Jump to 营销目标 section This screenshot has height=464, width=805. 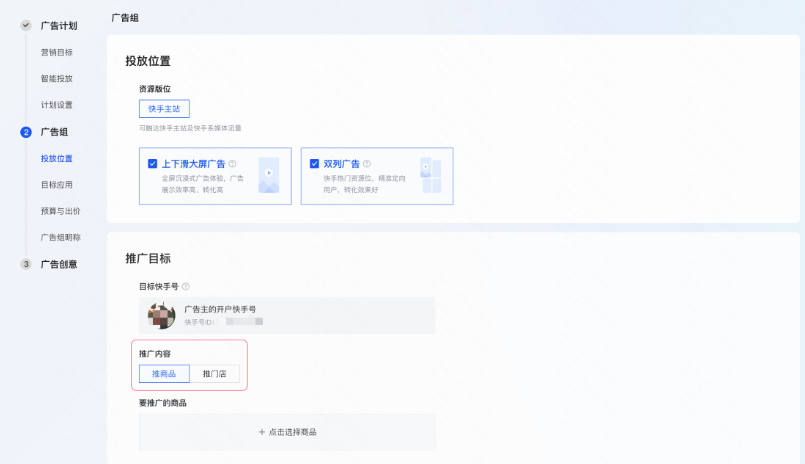pos(57,52)
